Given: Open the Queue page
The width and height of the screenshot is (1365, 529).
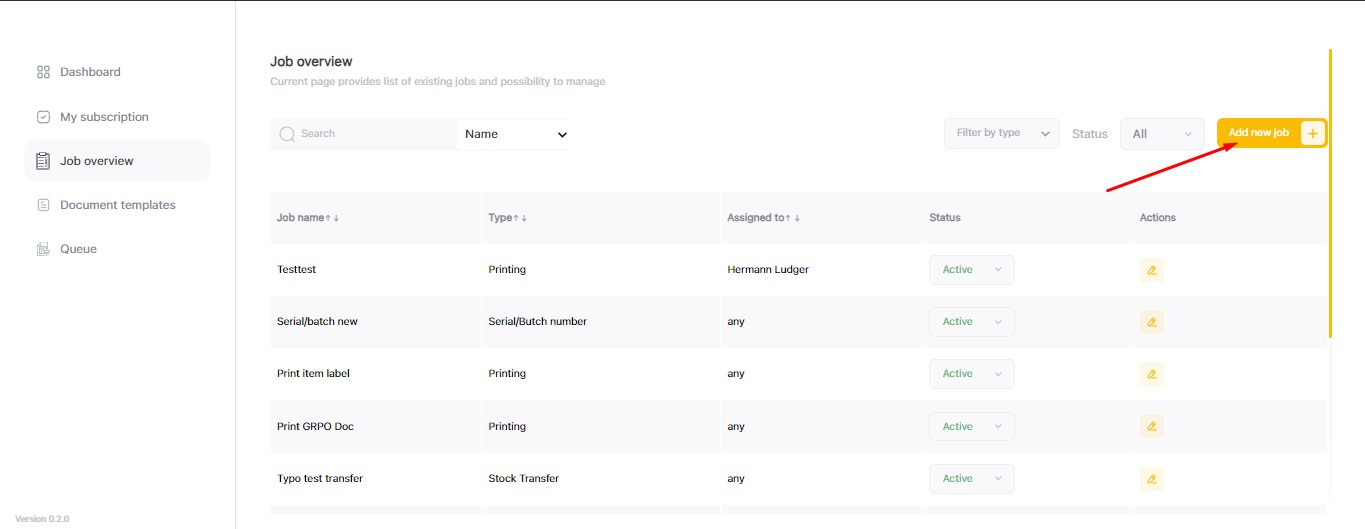Looking at the screenshot, I should point(78,249).
